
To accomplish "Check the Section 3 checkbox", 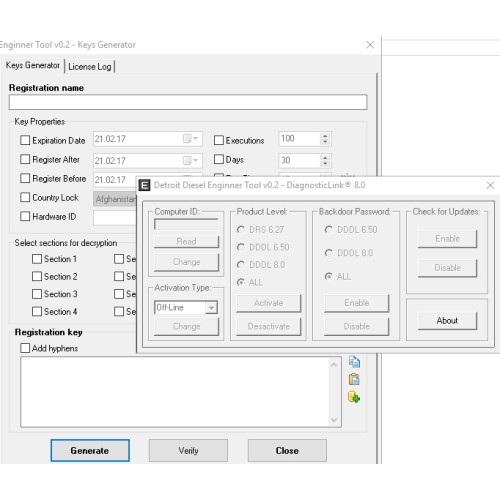I will tap(37, 294).
